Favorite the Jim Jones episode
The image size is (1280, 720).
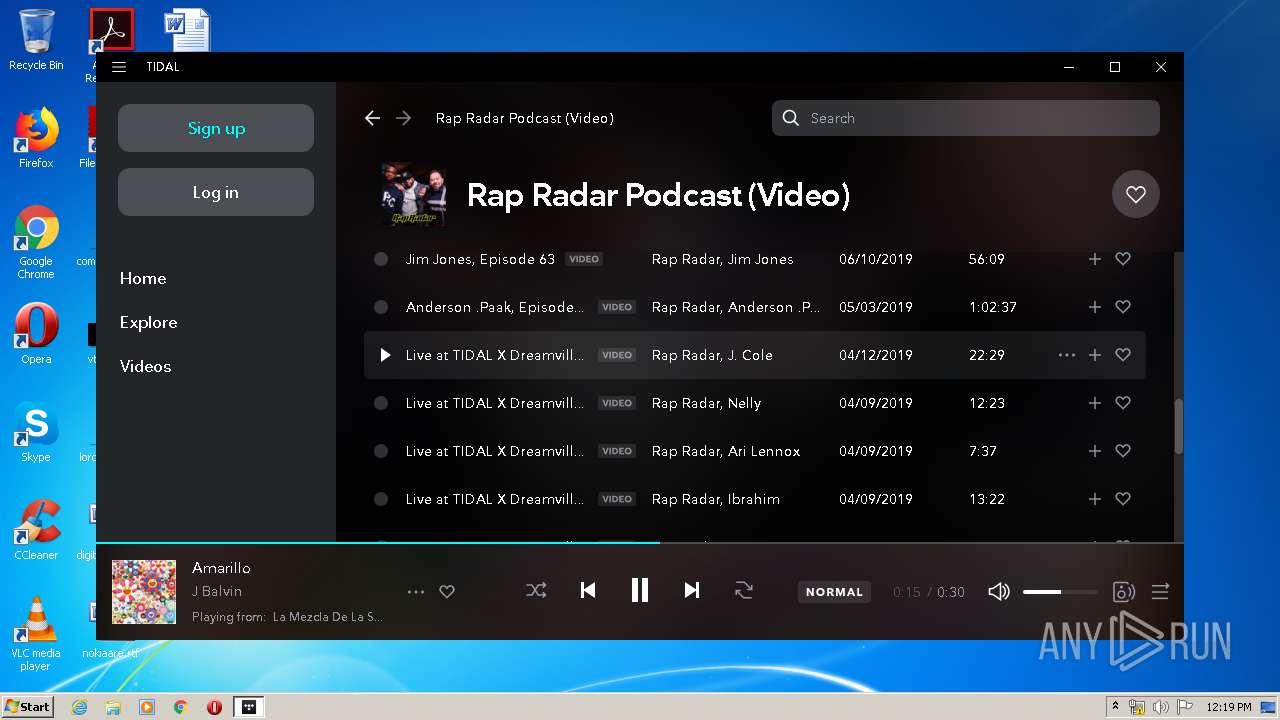tap(1123, 259)
